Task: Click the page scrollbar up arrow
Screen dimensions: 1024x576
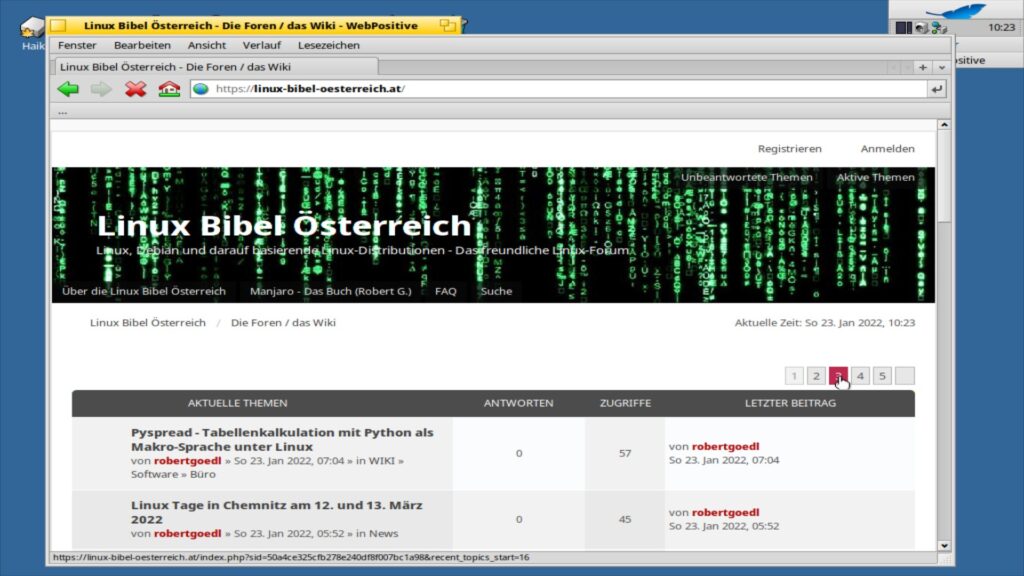Action: tap(944, 125)
